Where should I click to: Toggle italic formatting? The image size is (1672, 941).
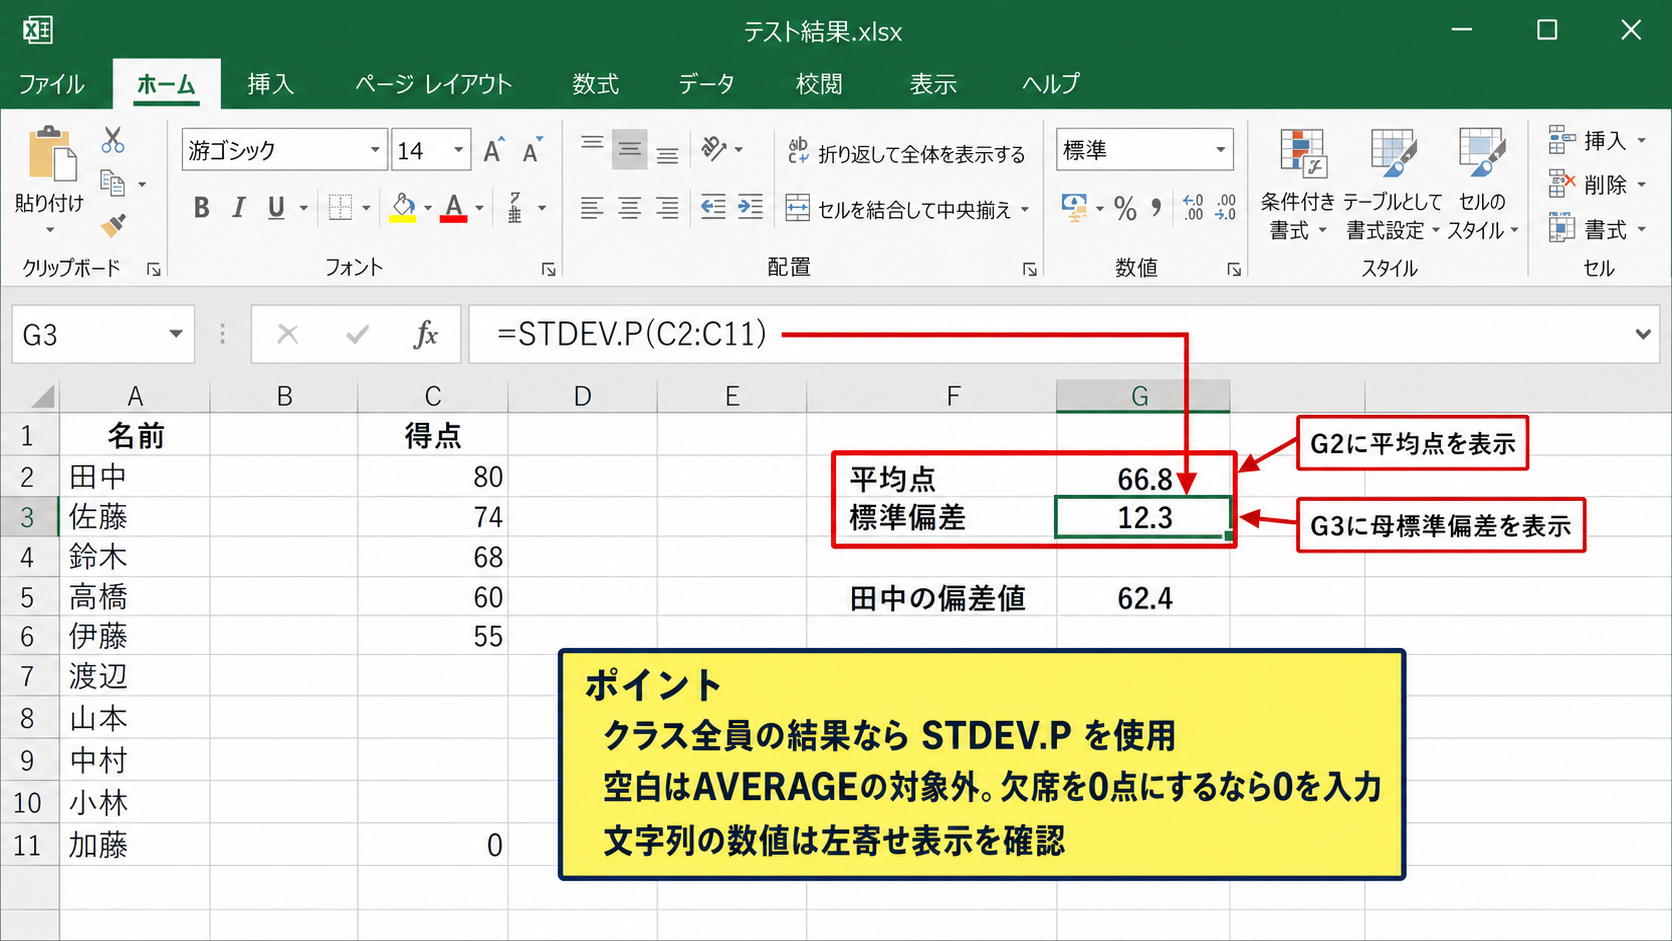tap(238, 207)
